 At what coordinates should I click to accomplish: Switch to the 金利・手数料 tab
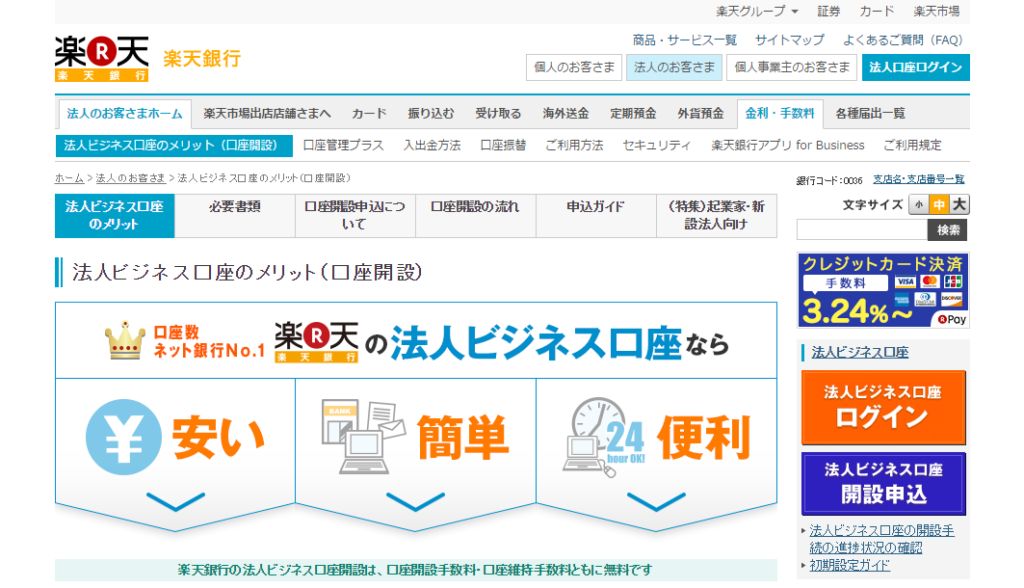pyautogui.click(x=779, y=113)
